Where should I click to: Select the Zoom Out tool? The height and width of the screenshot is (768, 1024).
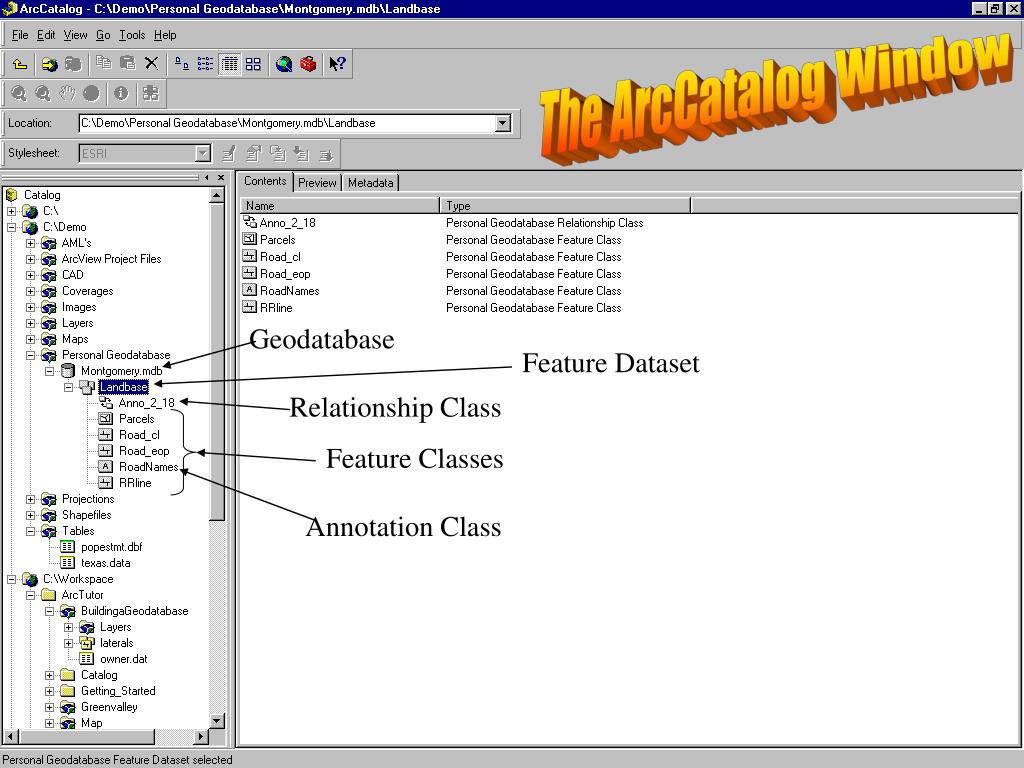pyautogui.click(x=42, y=93)
